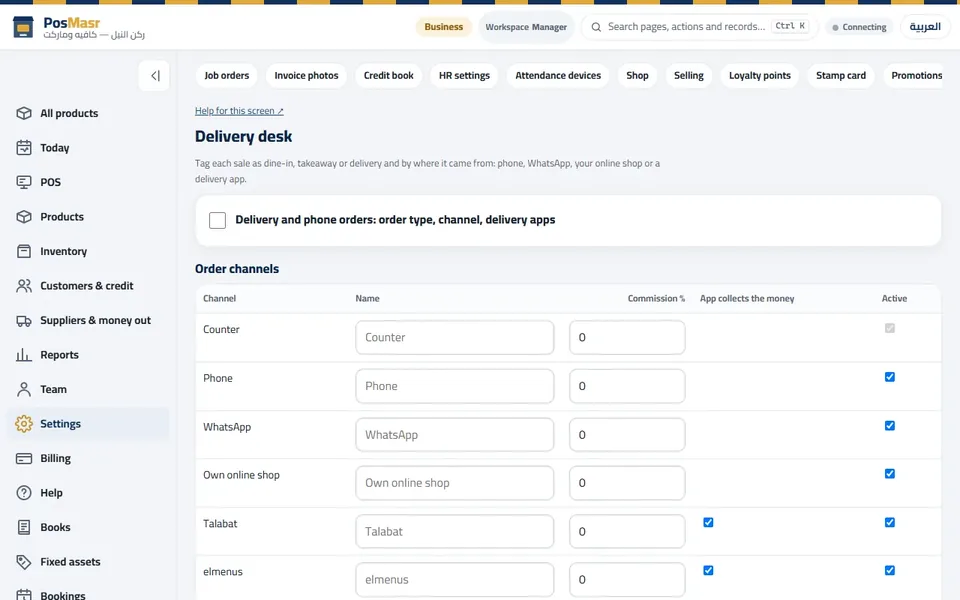
Task: Click the Team person icon
Action: click(x=24, y=389)
